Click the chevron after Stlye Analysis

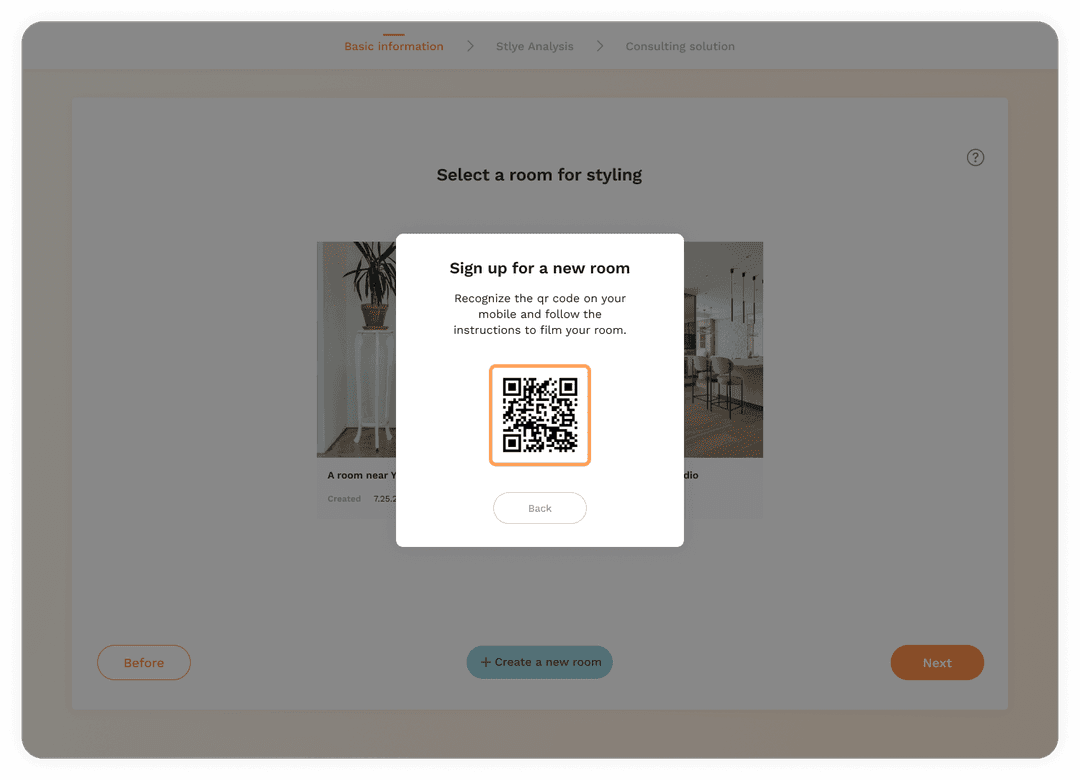pos(599,46)
